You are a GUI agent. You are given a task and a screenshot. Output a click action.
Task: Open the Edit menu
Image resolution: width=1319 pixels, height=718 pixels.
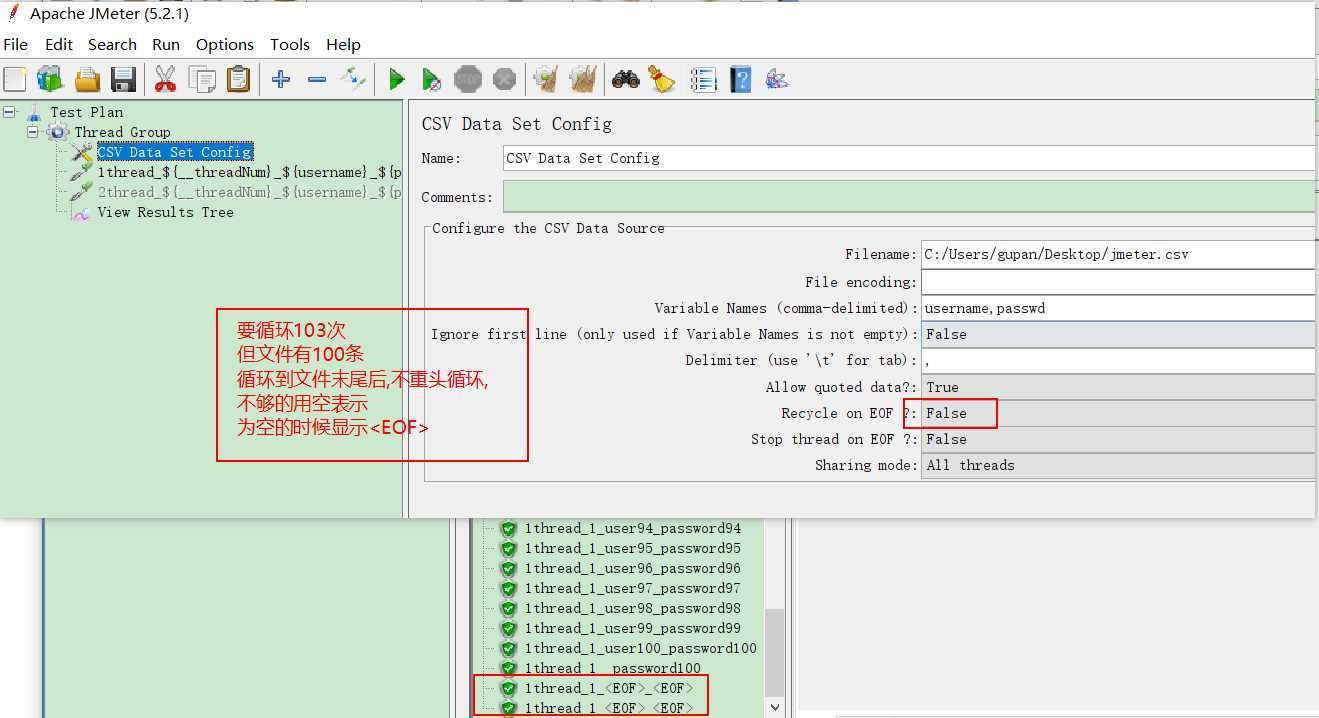coord(59,44)
